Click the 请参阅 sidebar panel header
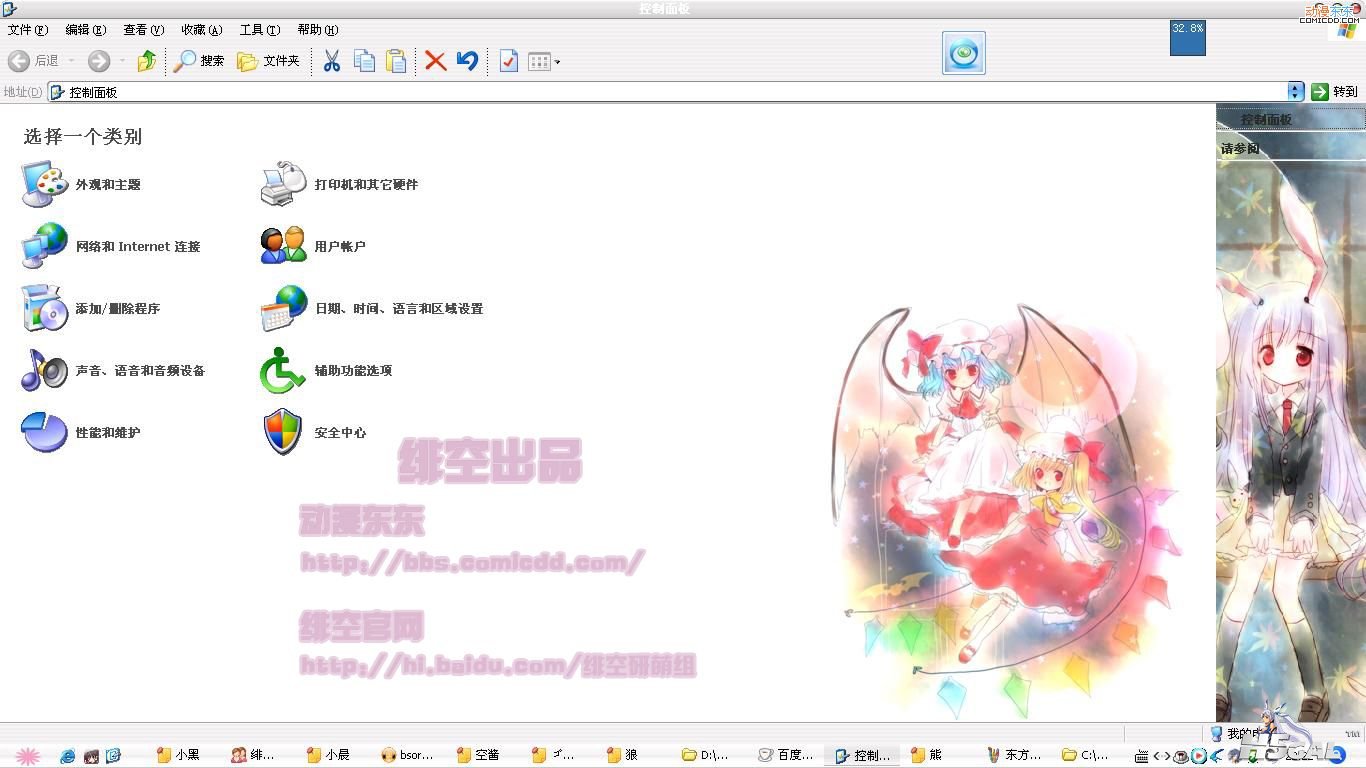 1291,149
